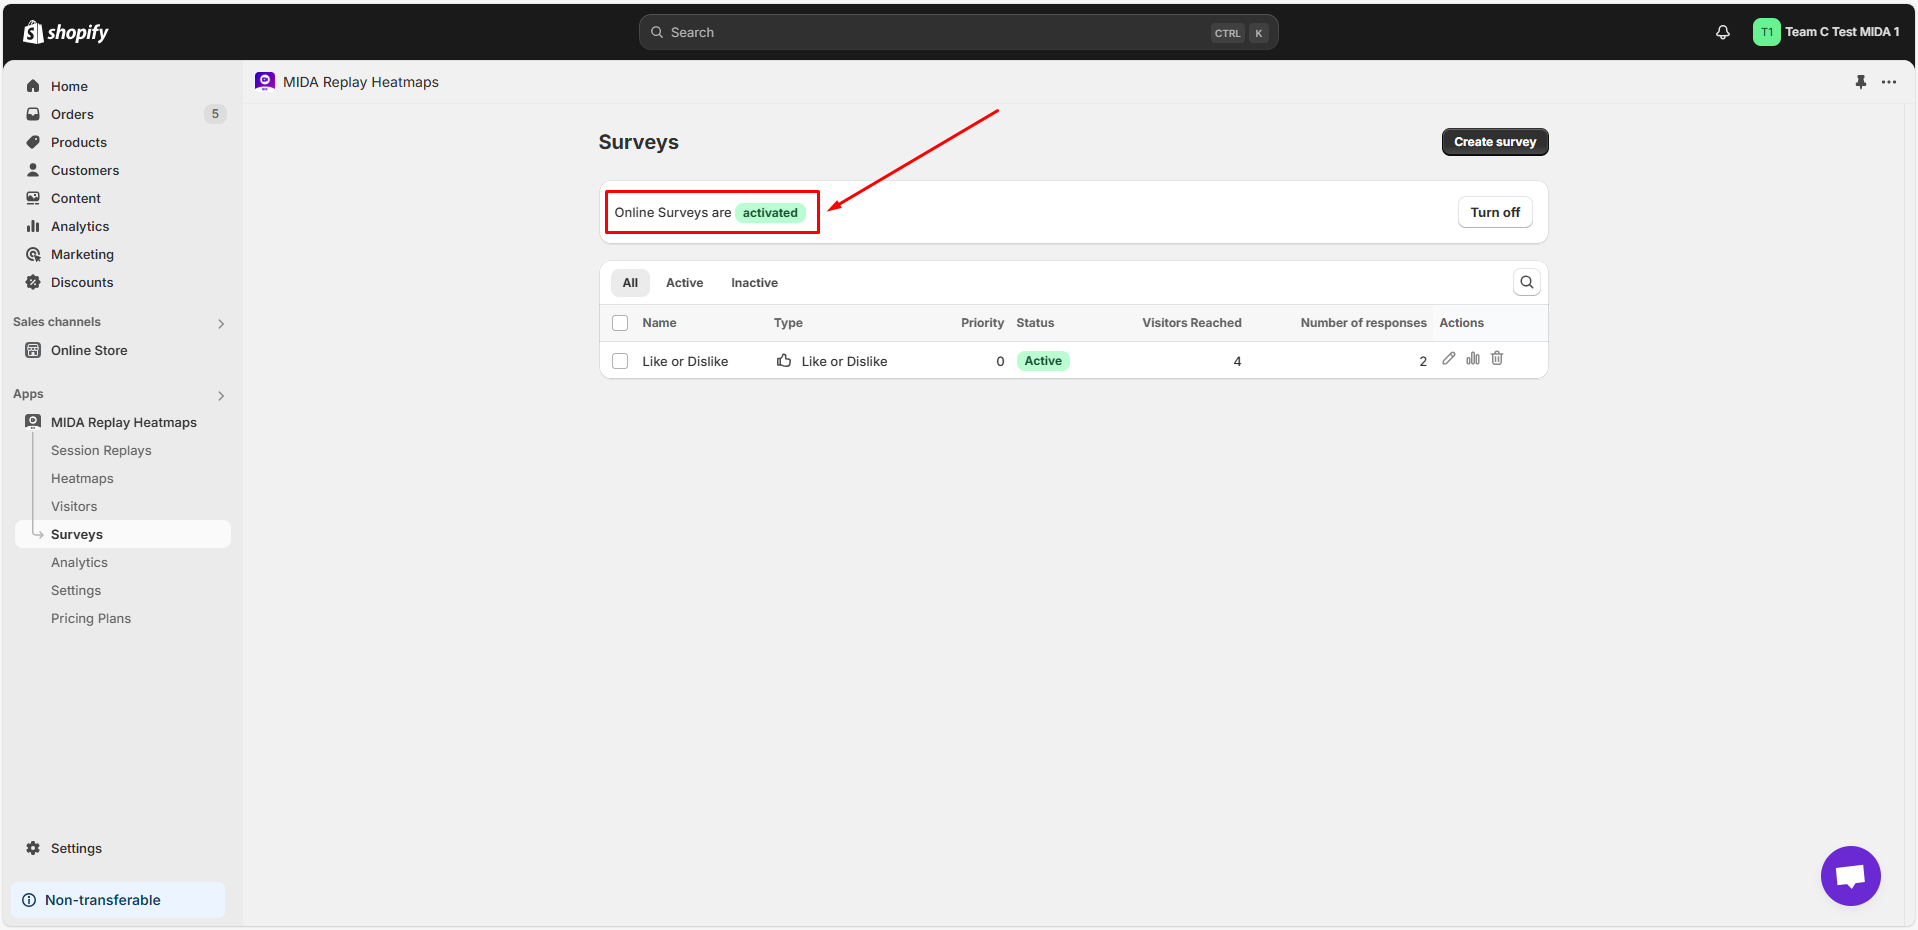Image resolution: width=1918 pixels, height=930 pixels.
Task: Go to Heatmaps in the sidebar
Action: [82, 479]
